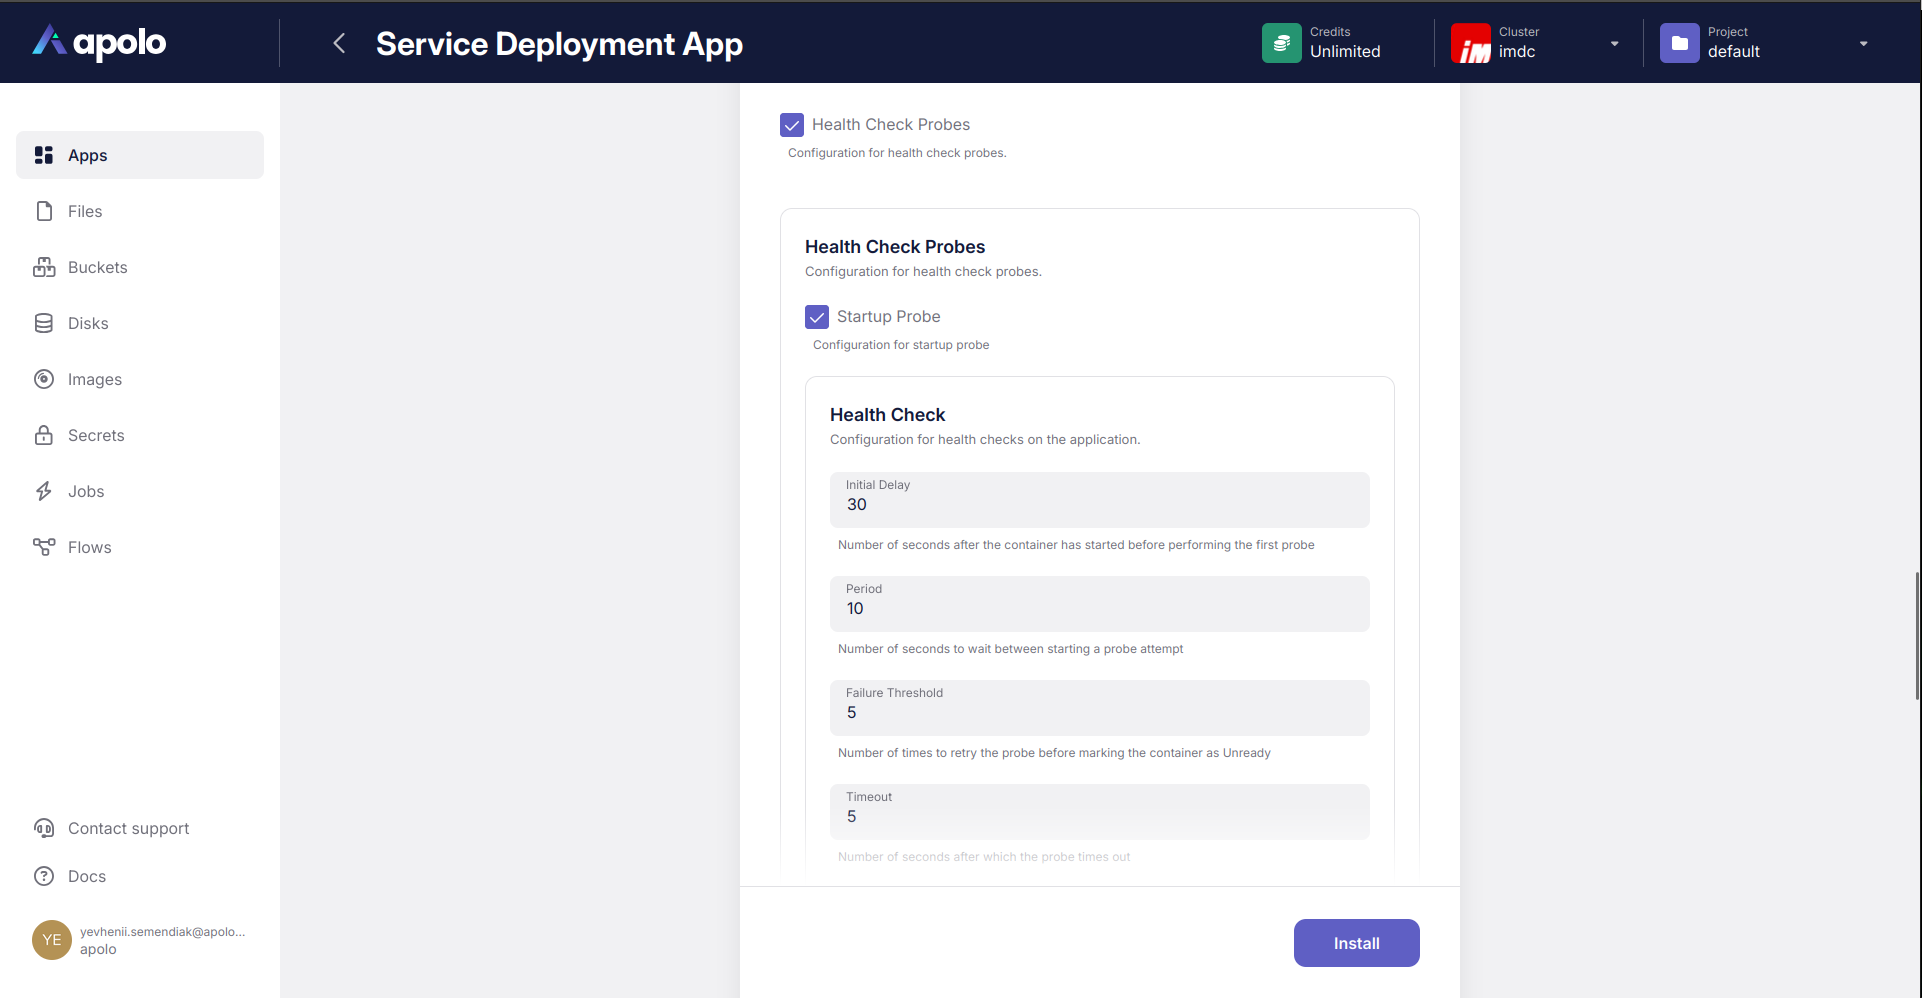Viewport: 1922px width, 998px height.
Task: Click the green Credits coins icon
Action: 1281,43
